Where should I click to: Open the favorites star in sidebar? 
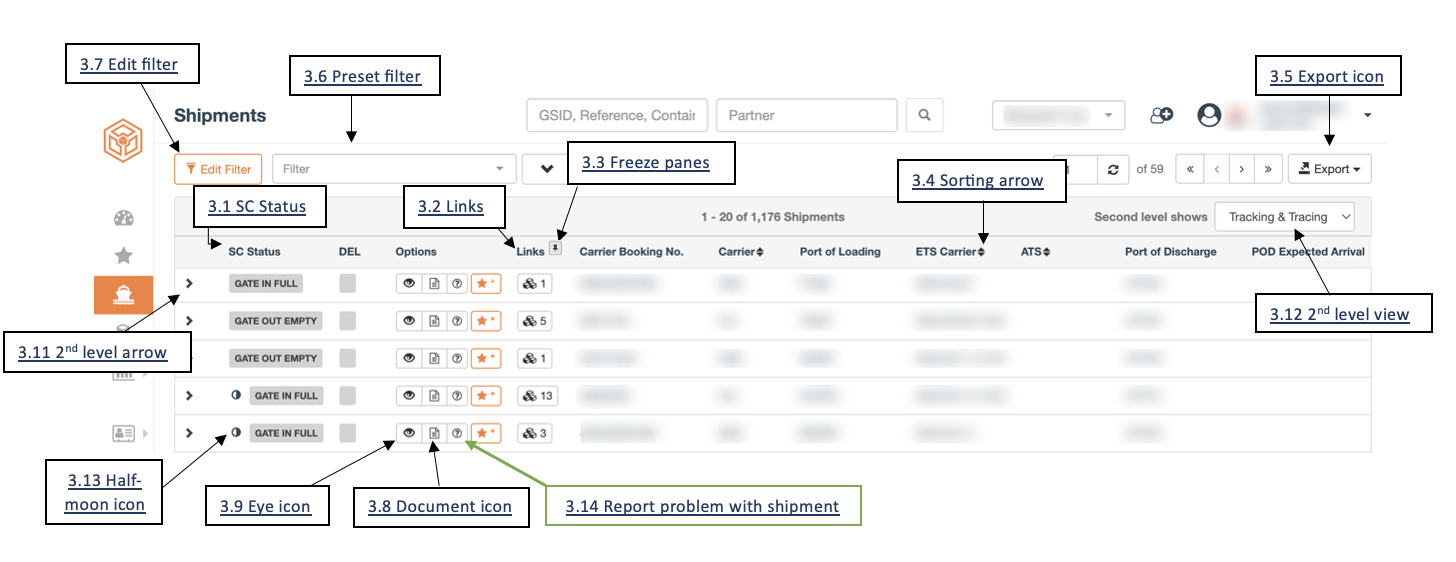click(x=124, y=255)
